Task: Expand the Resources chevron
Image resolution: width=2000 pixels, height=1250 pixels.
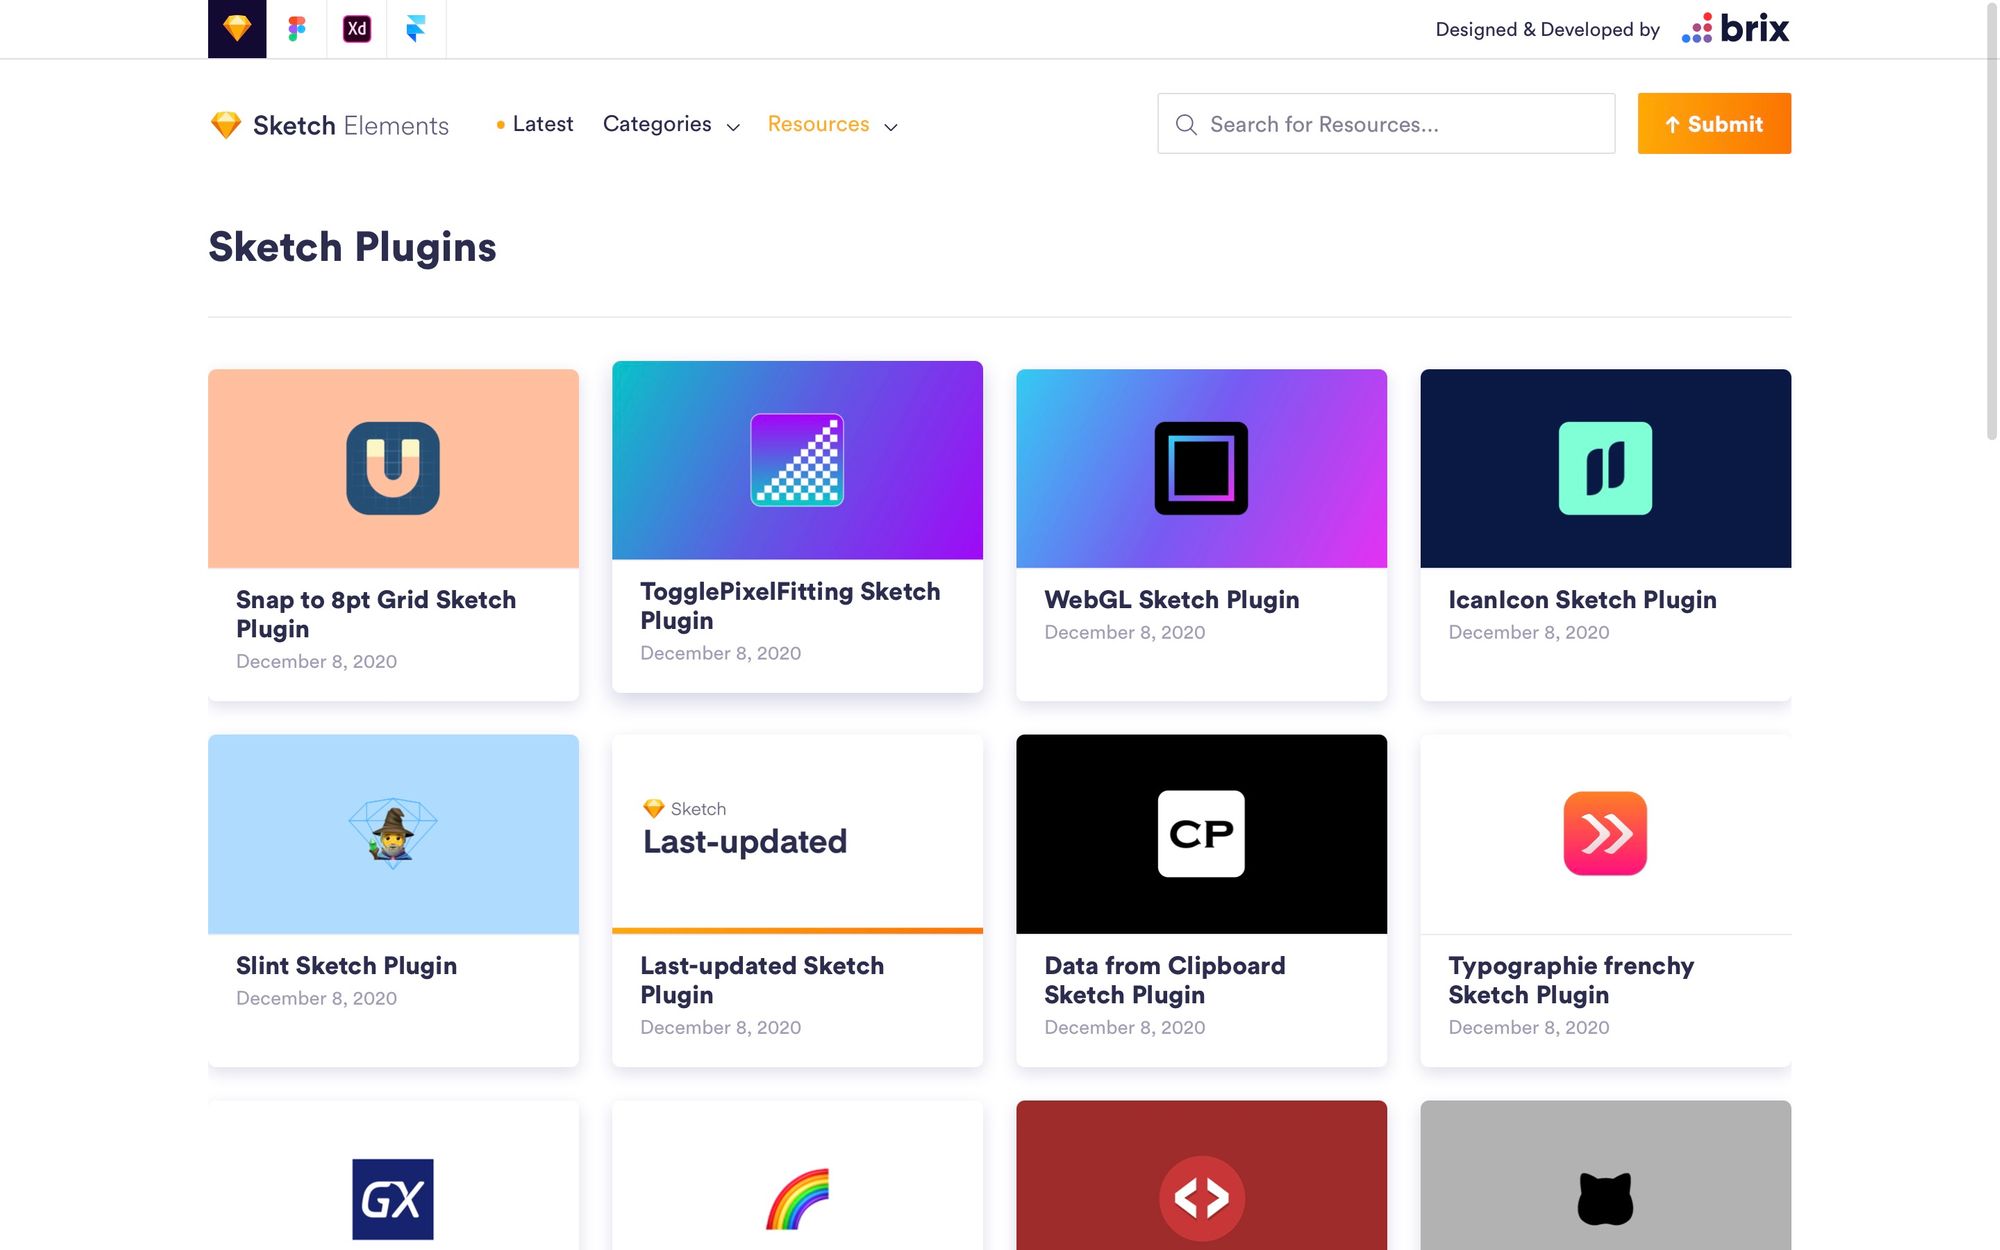Action: pyautogui.click(x=891, y=127)
